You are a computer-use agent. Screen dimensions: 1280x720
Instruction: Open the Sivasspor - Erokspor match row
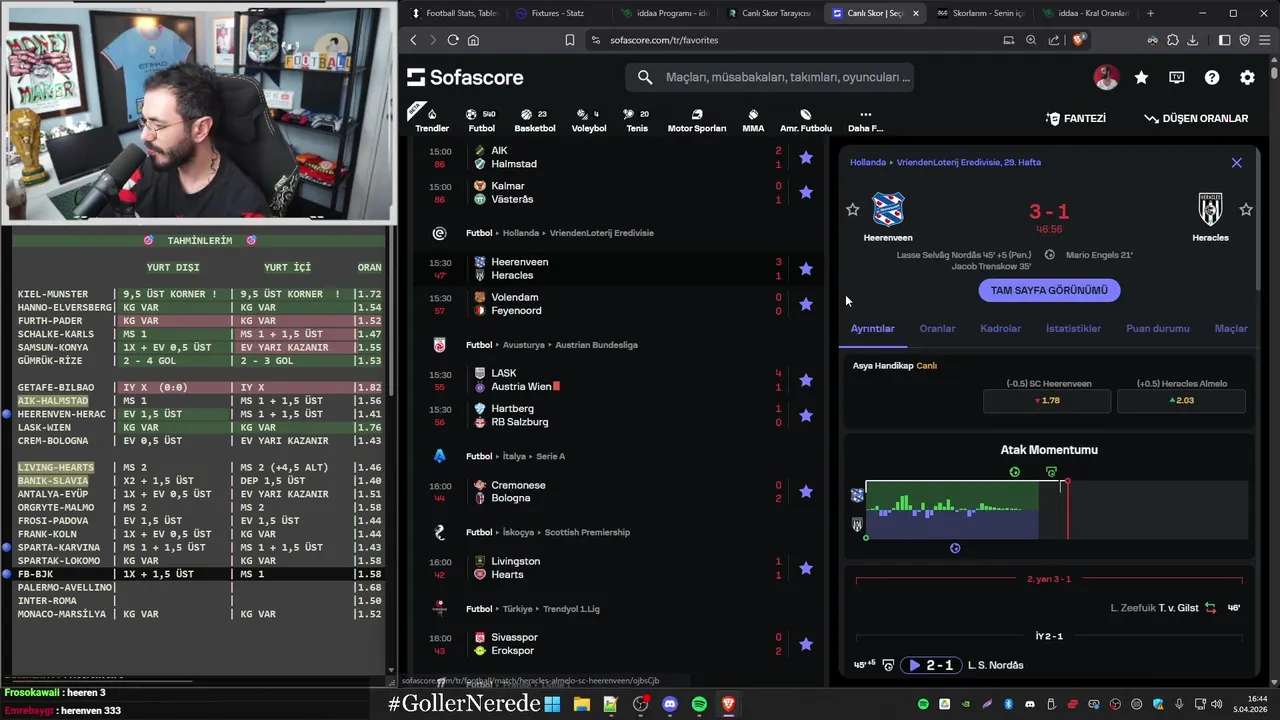tap(620, 644)
